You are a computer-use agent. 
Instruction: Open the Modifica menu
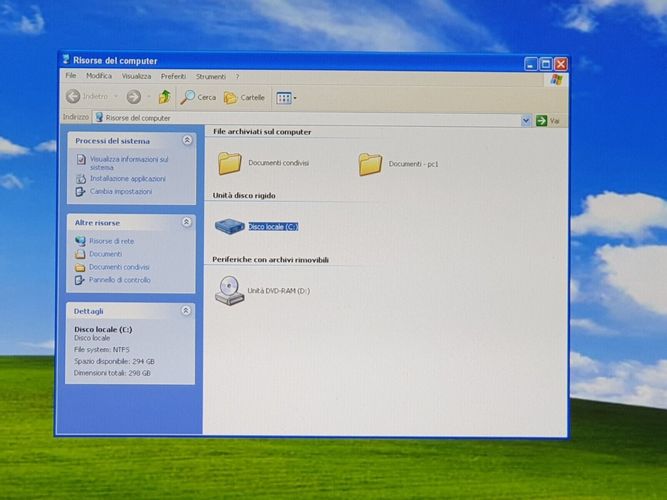click(99, 76)
